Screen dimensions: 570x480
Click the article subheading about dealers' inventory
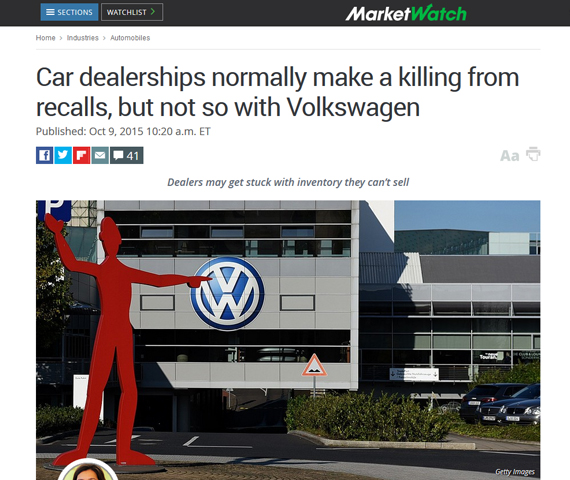[x=288, y=182]
